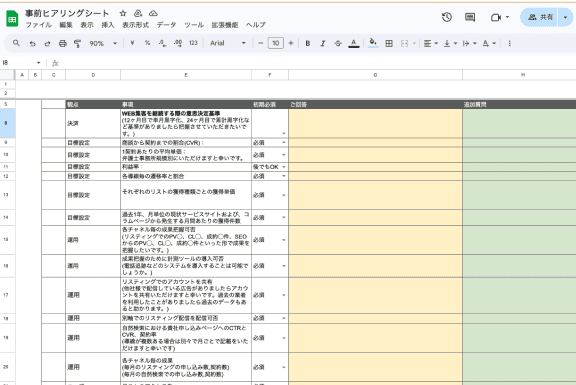Format as percent

point(147,43)
